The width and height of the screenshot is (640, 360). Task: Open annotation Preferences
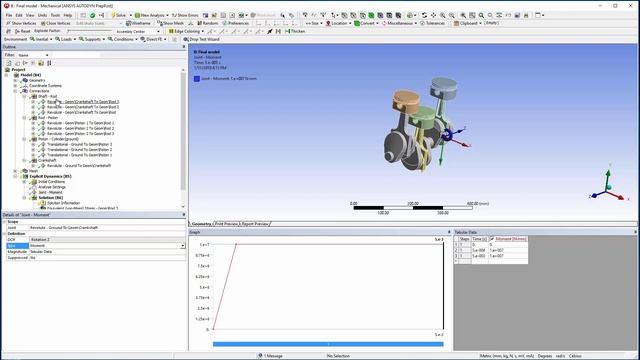tap(236, 23)
